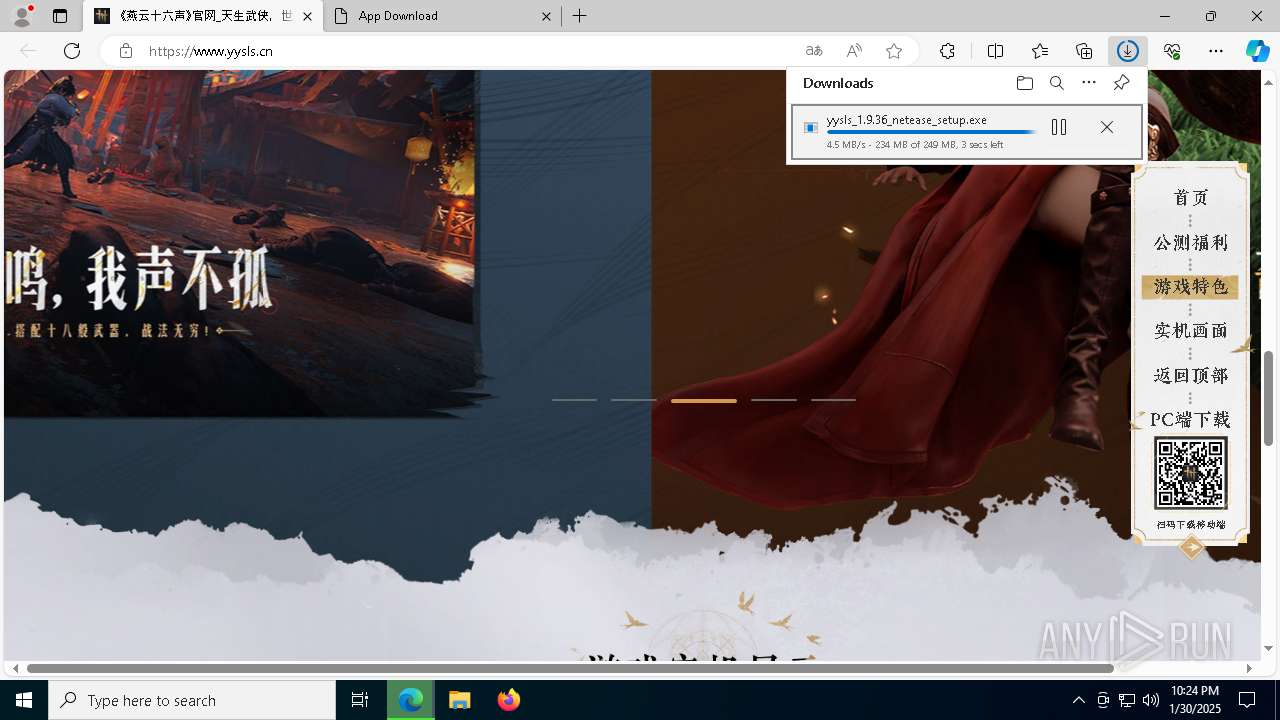Image resolution: width=1280 pixels, height=720 pixels.
Task: Select the first carousel indicator
Action: pyautogui.click(x=574, y=400)
